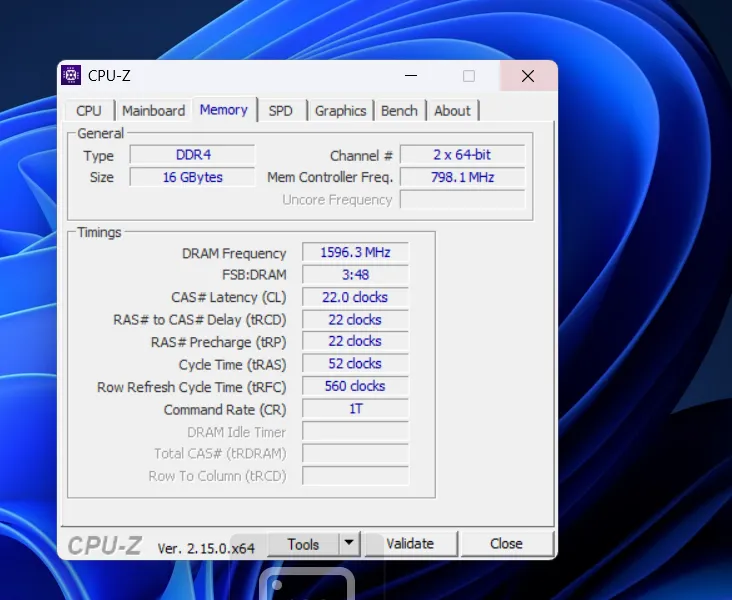
Task: Click the empty Row To Column field
Action: (355, 476)
